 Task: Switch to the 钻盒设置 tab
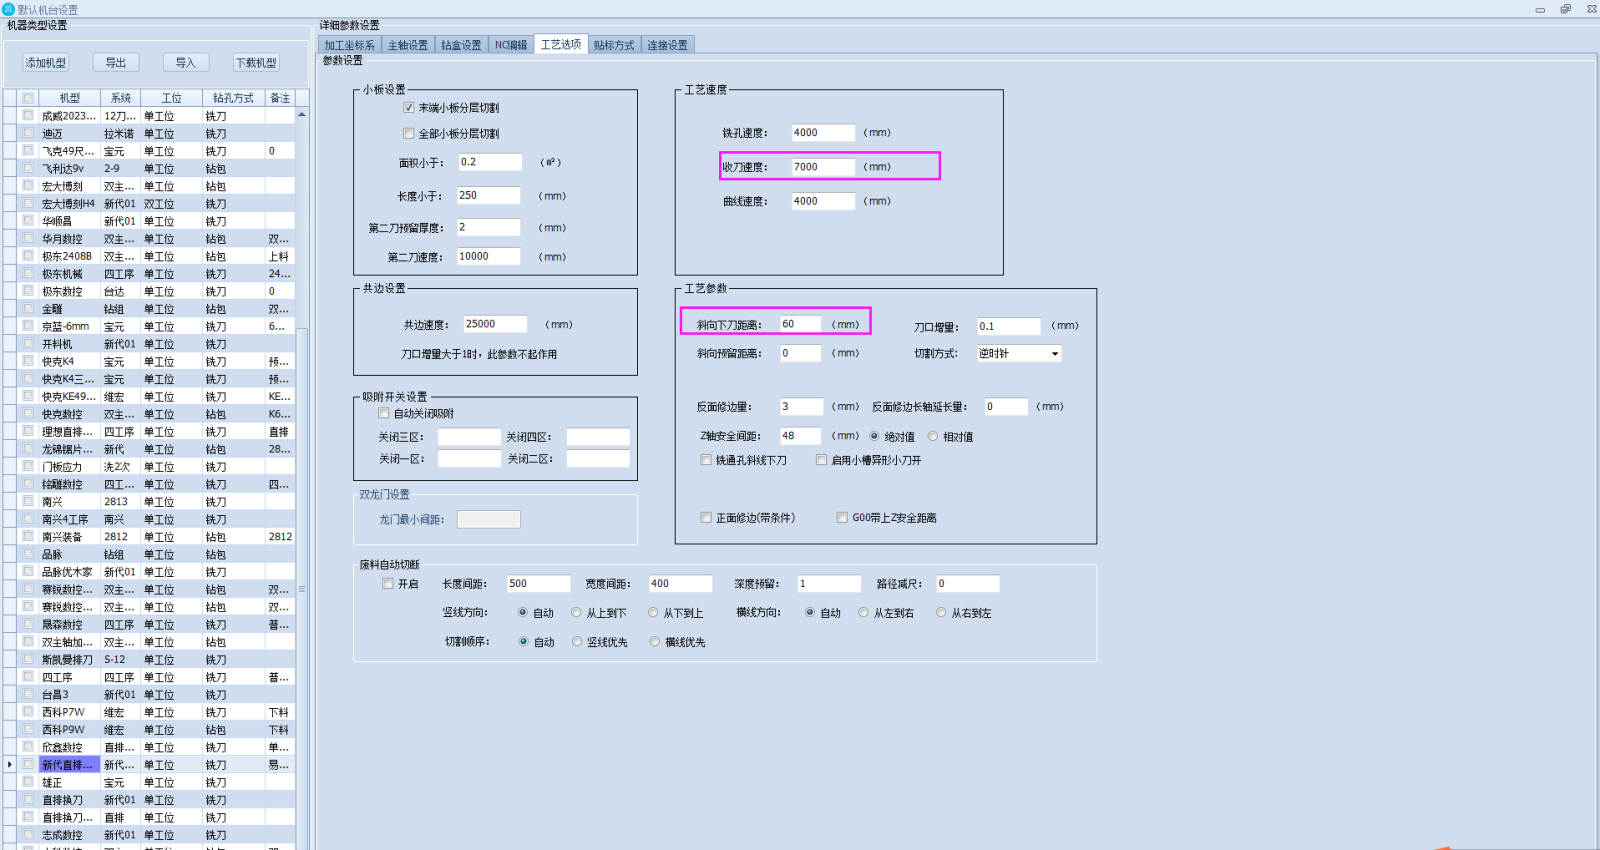(461, 45)
